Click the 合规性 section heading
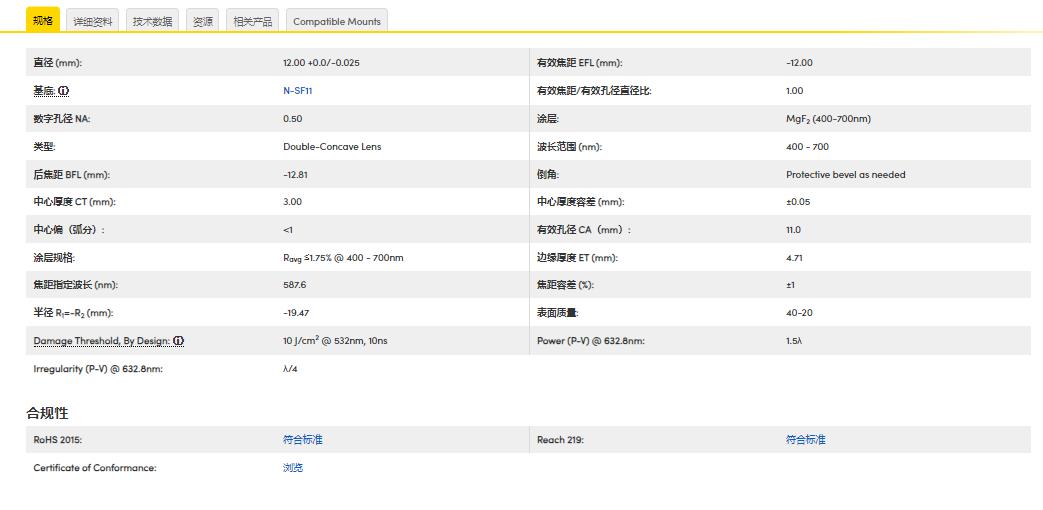The width and height of the screenshot is (1043, 510). (47, 413)
